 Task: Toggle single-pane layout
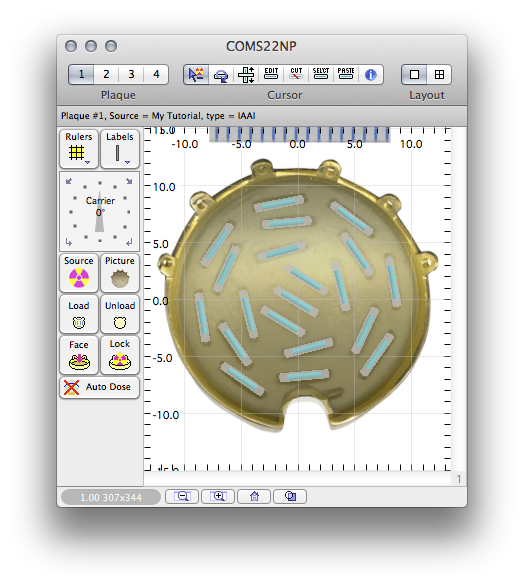pyautogui.click(x=414, y=74)
